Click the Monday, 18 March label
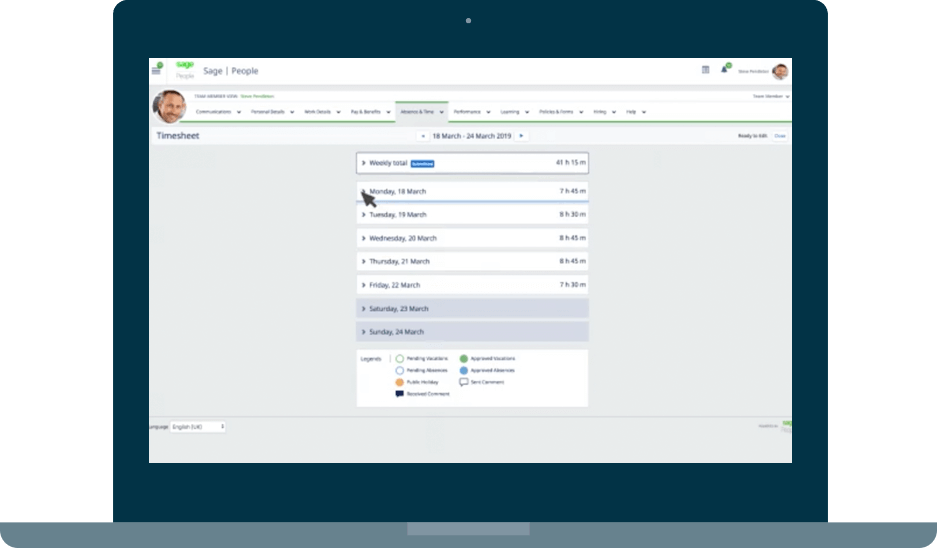The height and width of the screenshot is (548, 937). coord(397,192)
